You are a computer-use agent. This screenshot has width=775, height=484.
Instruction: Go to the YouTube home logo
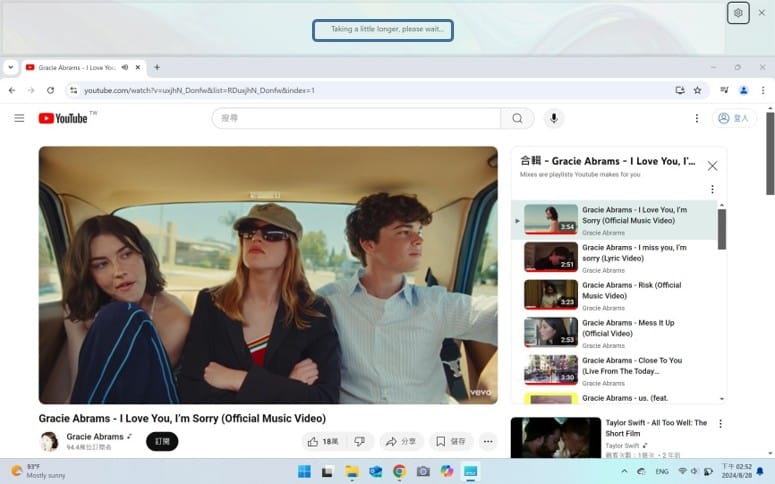[63, 118]
